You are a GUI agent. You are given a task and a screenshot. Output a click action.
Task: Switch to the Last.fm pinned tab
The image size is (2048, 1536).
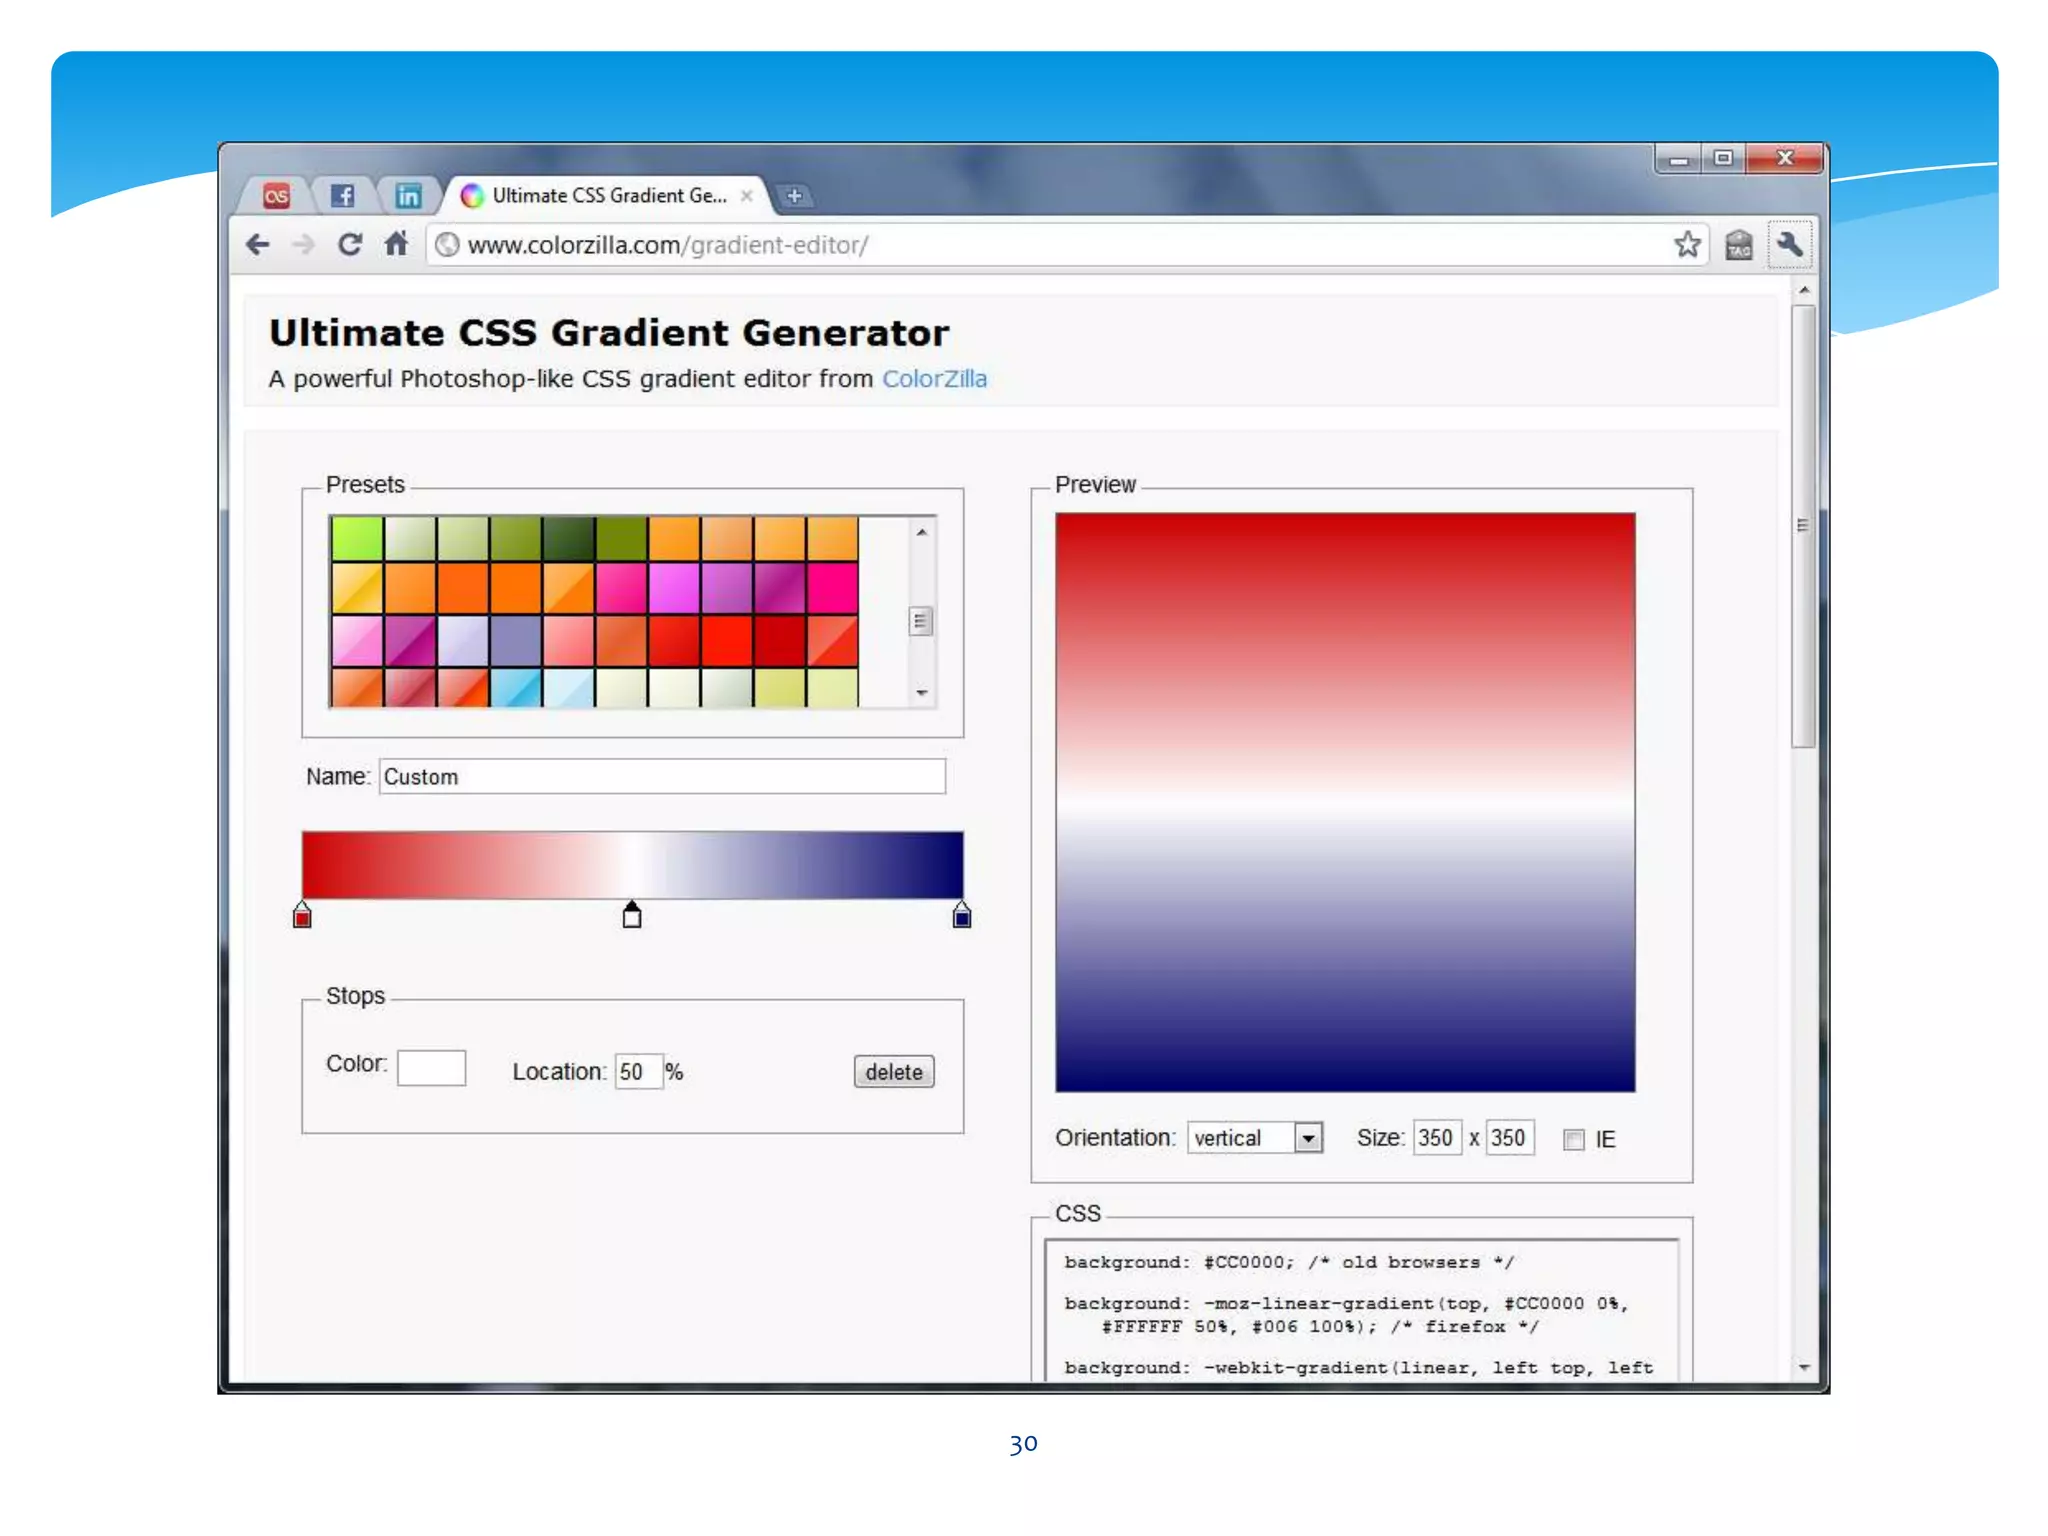276,196
